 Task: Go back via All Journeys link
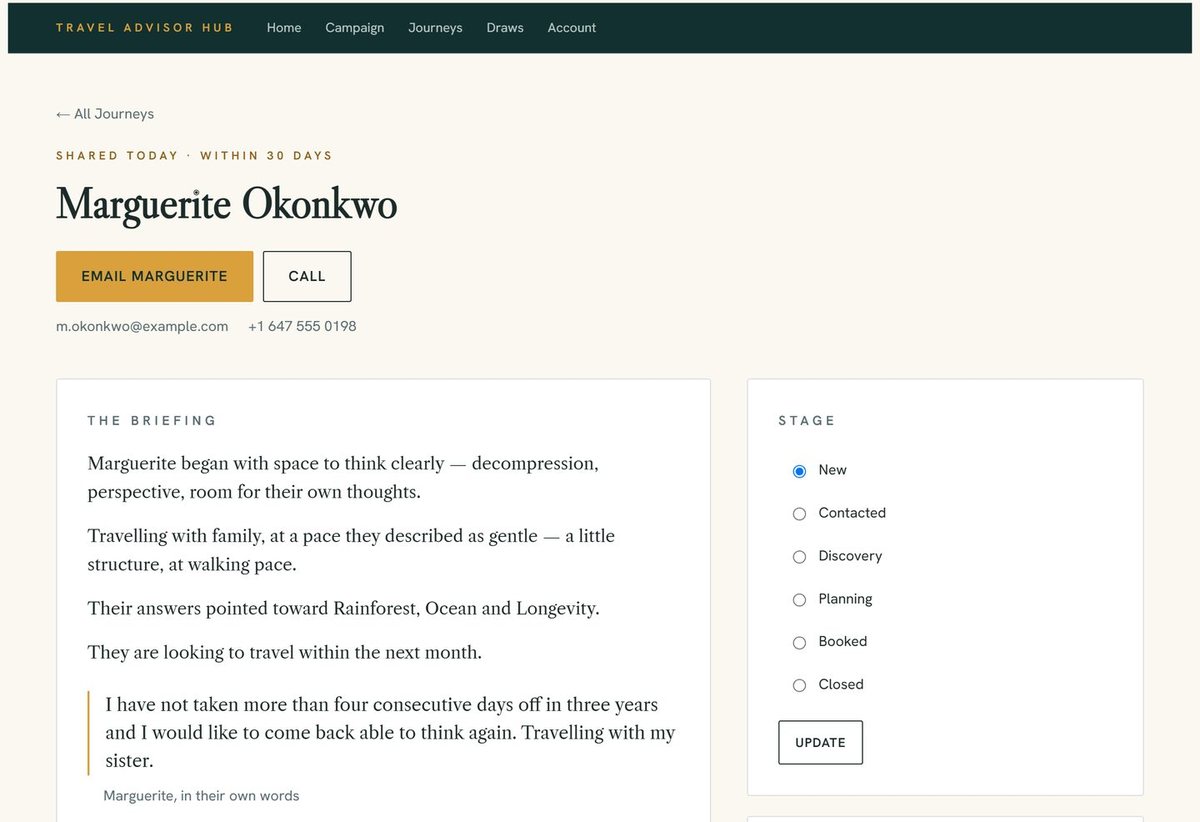[x=105, y=114]
